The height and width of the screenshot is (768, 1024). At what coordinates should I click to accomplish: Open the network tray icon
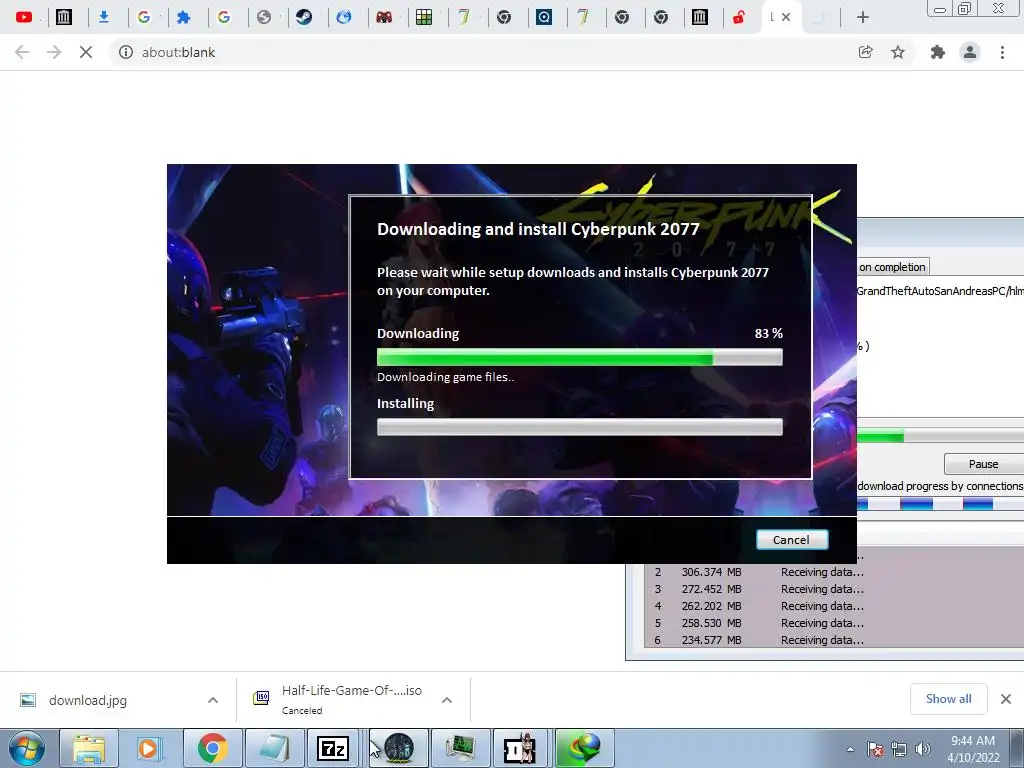point(899,749)
